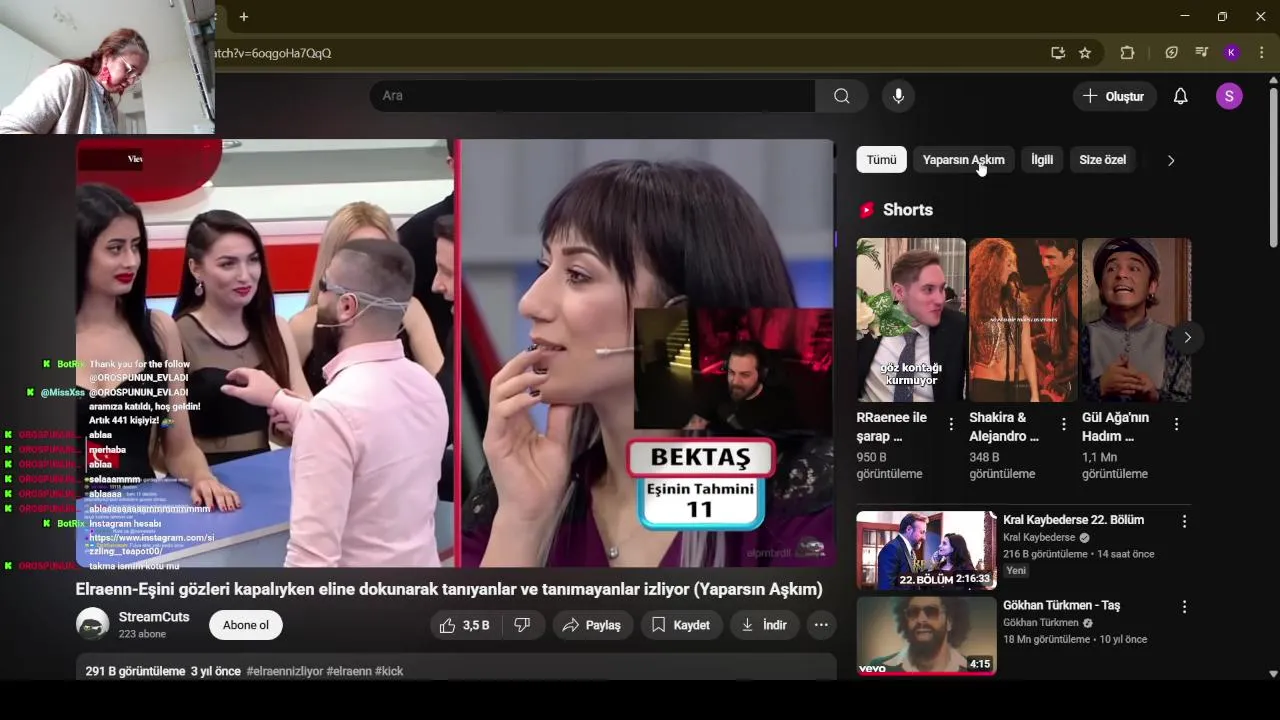Open the Kral Kaybederse 22. Bölüm title

[x=1073, y=520]
